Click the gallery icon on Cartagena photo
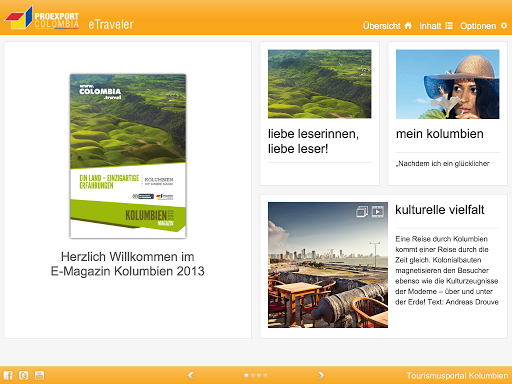 point(362,211)
